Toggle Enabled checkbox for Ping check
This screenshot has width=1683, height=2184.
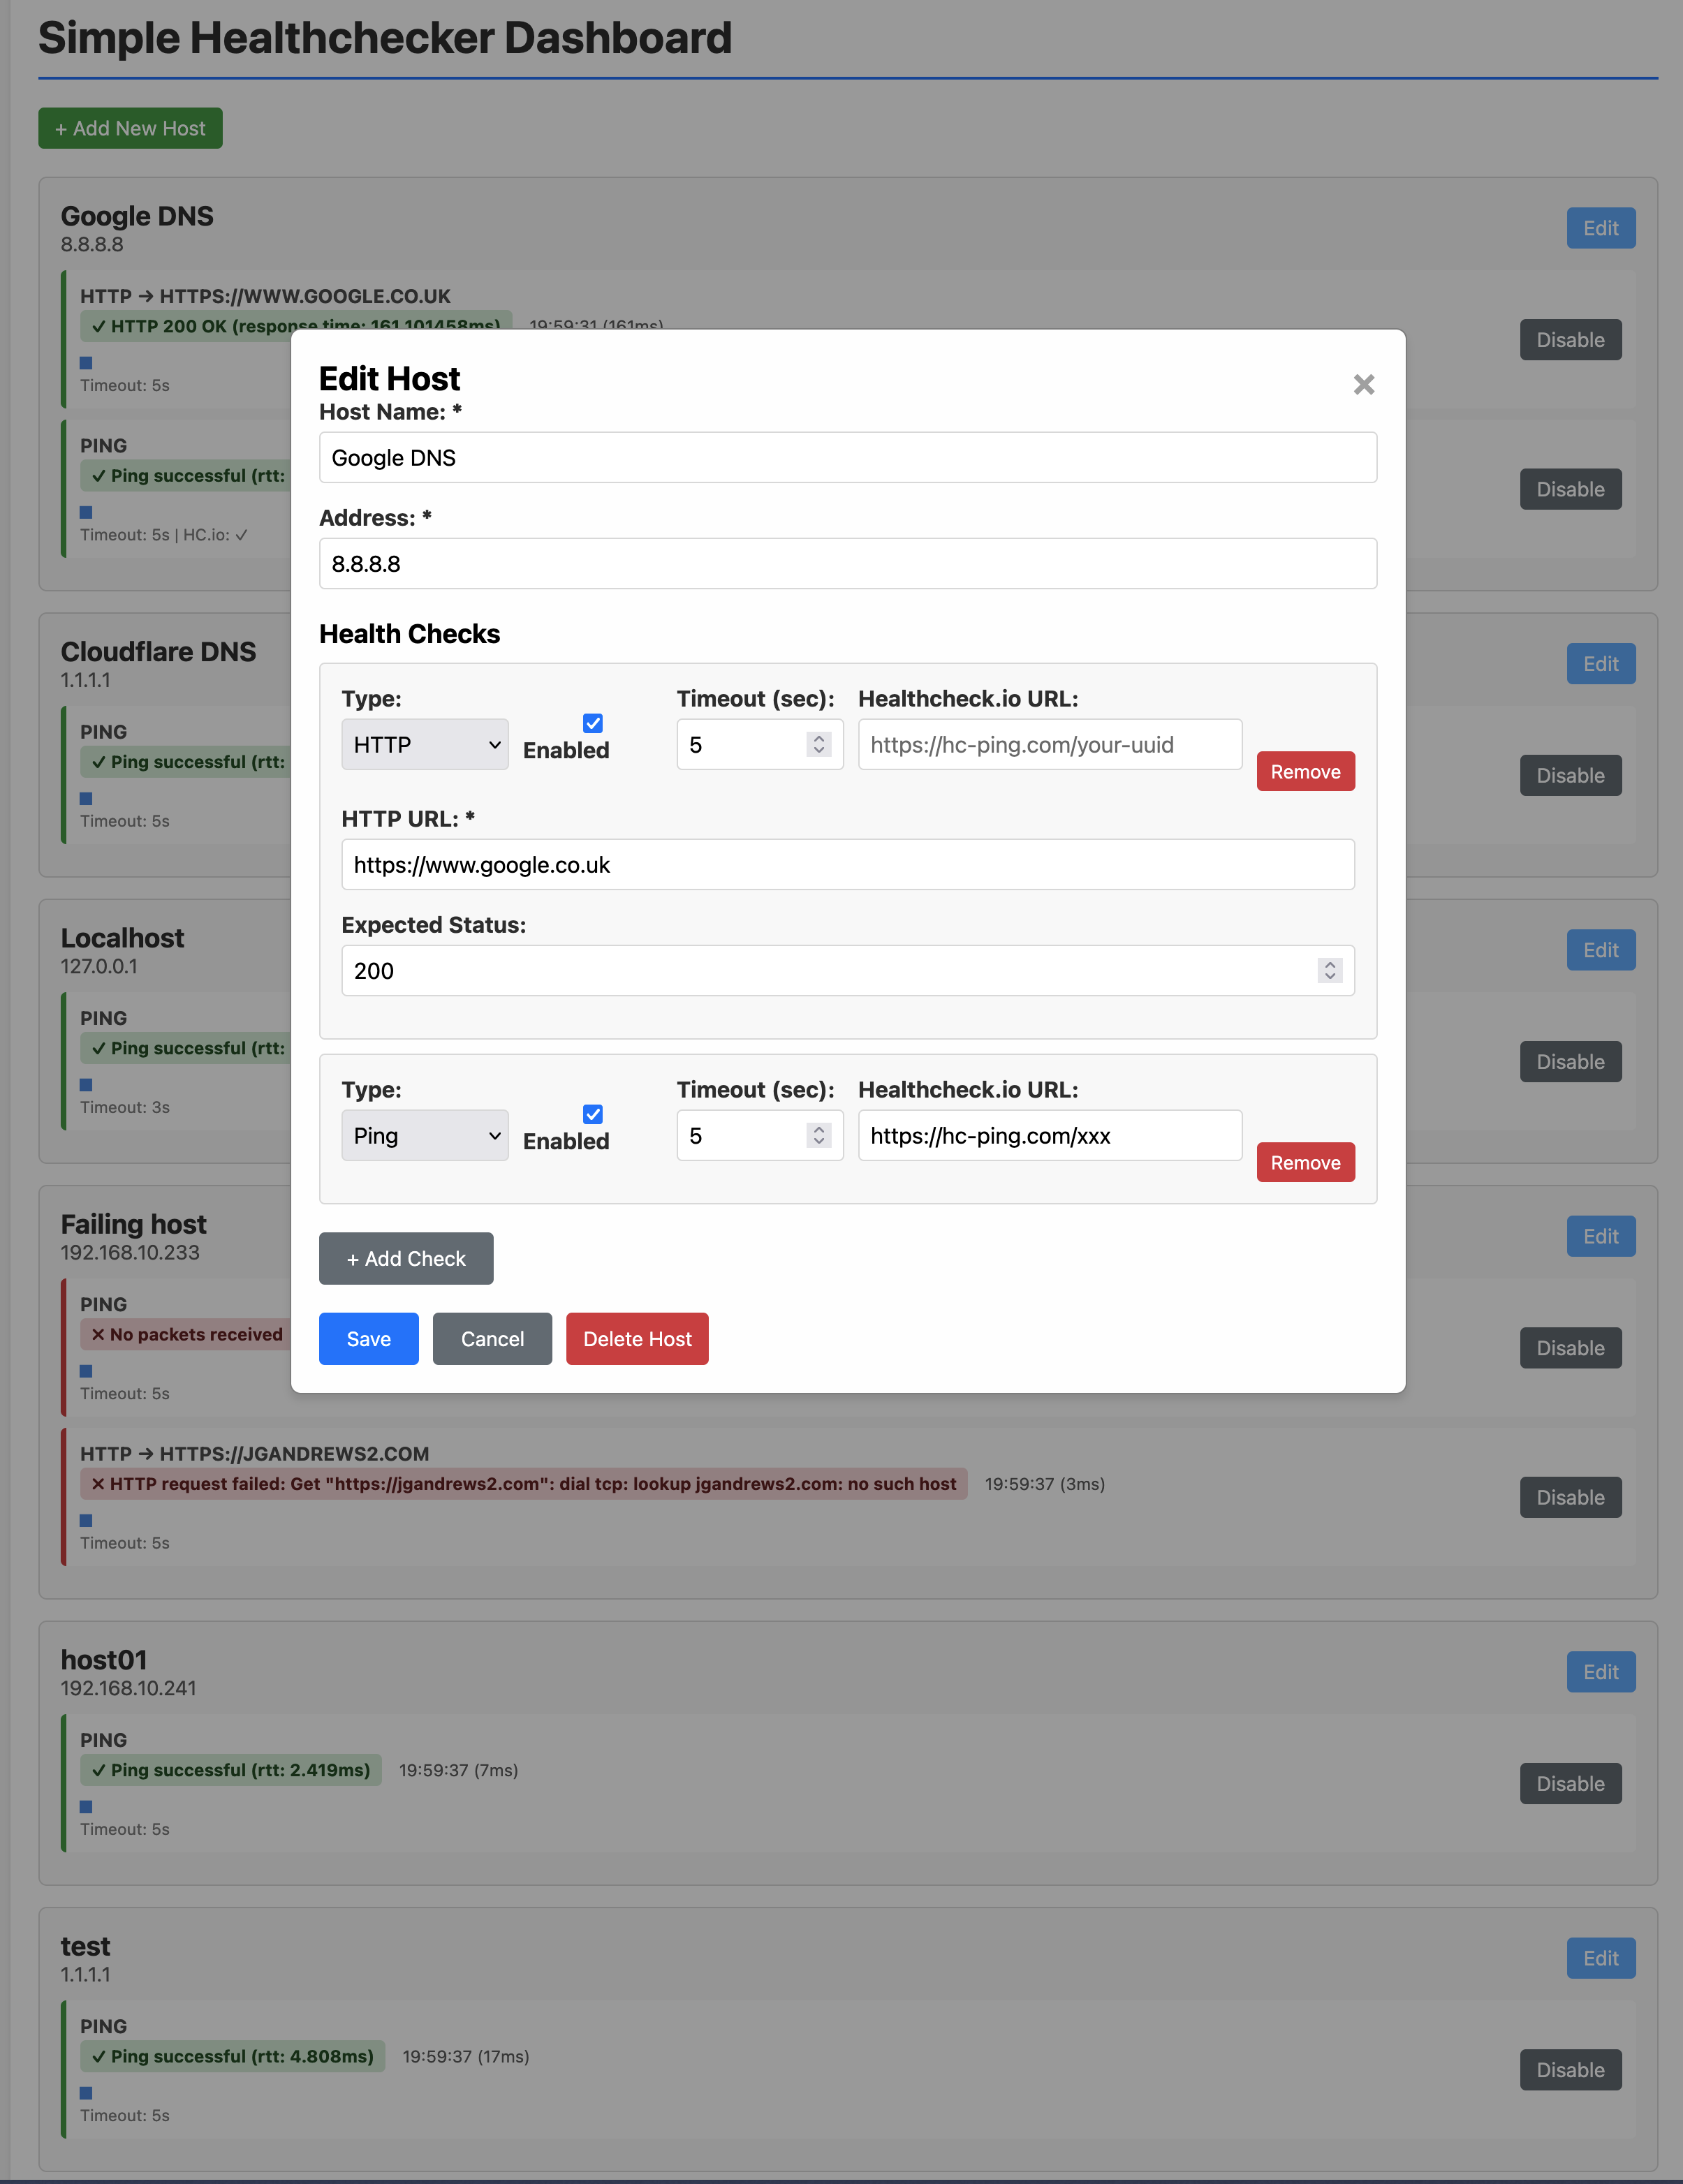pyautogui.click(x=593, y=1114)
